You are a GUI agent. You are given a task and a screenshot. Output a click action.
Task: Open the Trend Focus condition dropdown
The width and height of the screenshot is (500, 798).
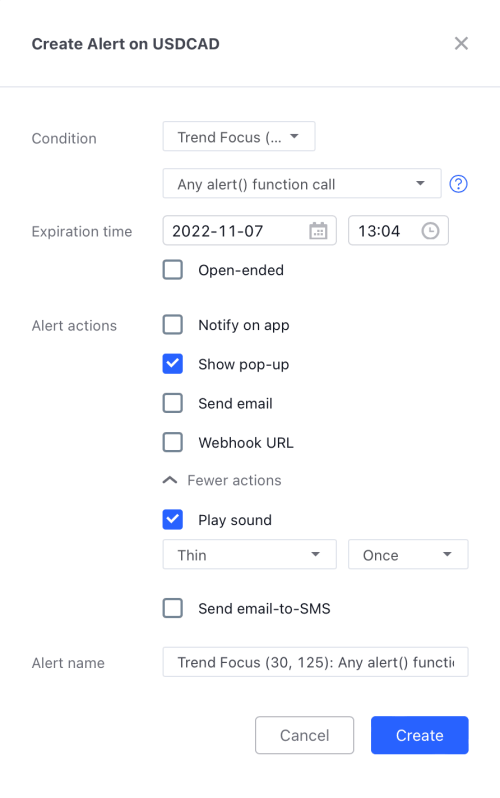click(239, 136)
